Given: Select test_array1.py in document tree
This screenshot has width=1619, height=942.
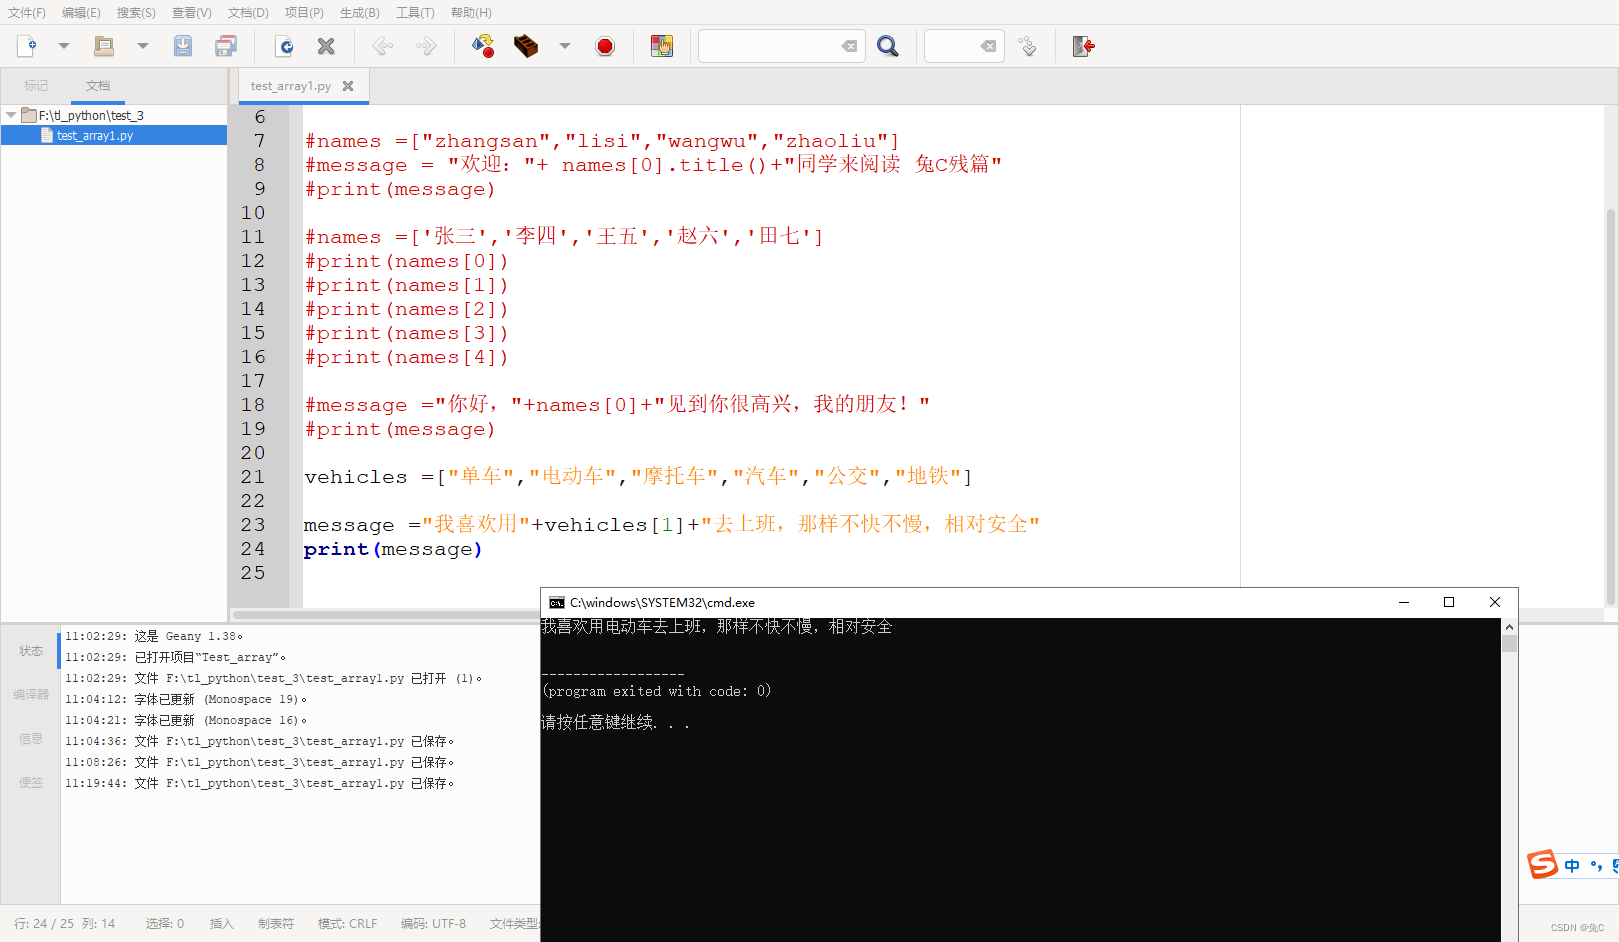Looking at the screenshot, I should click(x=95, y=135).
